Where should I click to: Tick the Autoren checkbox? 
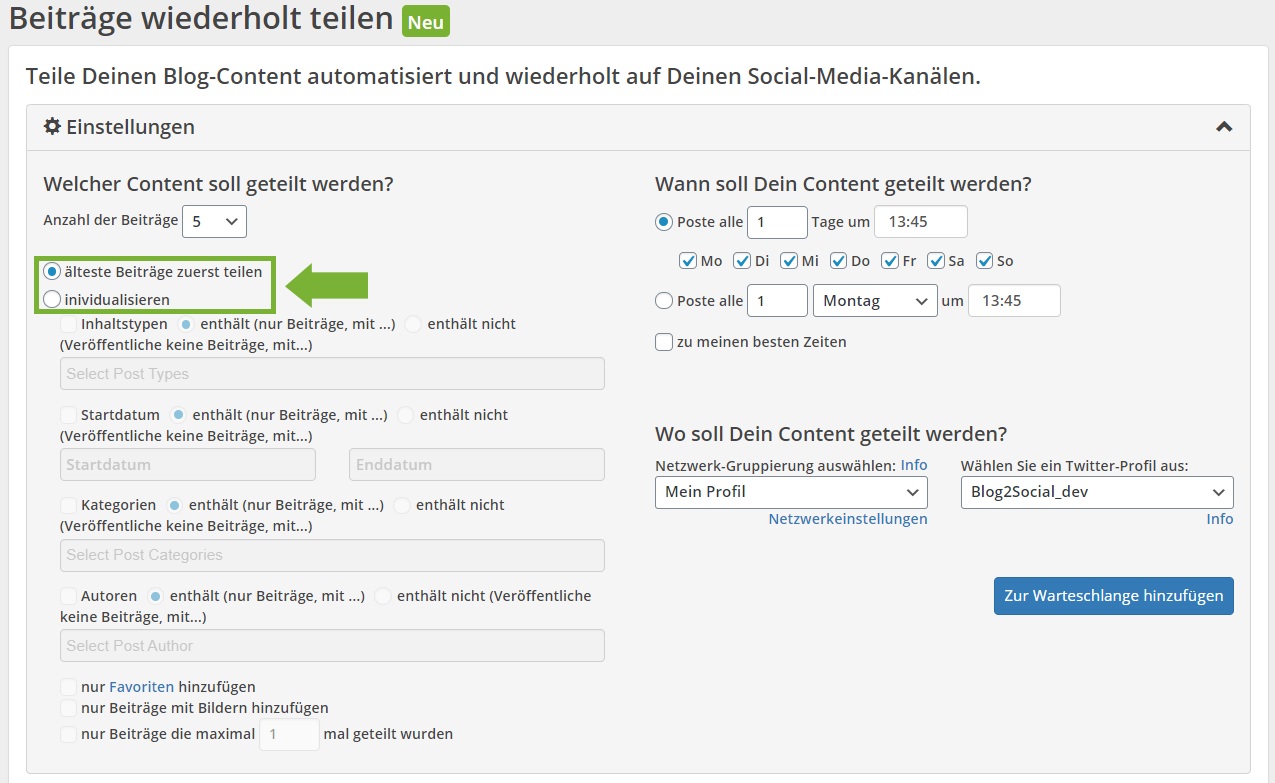coord(68,595)
